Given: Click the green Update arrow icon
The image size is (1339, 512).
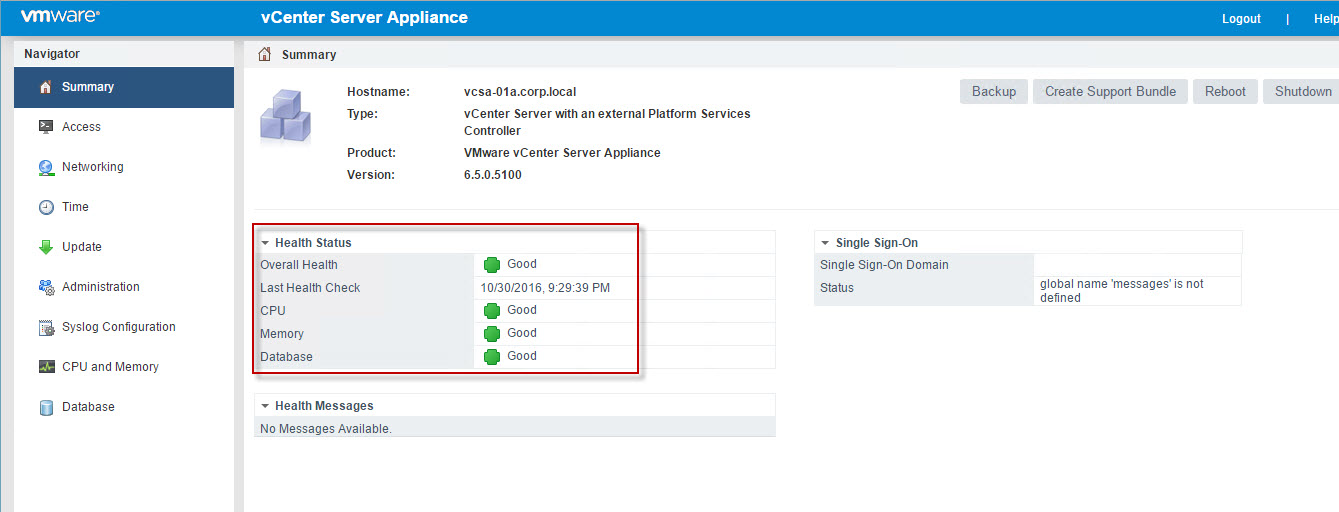Looking at the screenshot, I should [x=45, y=247].
